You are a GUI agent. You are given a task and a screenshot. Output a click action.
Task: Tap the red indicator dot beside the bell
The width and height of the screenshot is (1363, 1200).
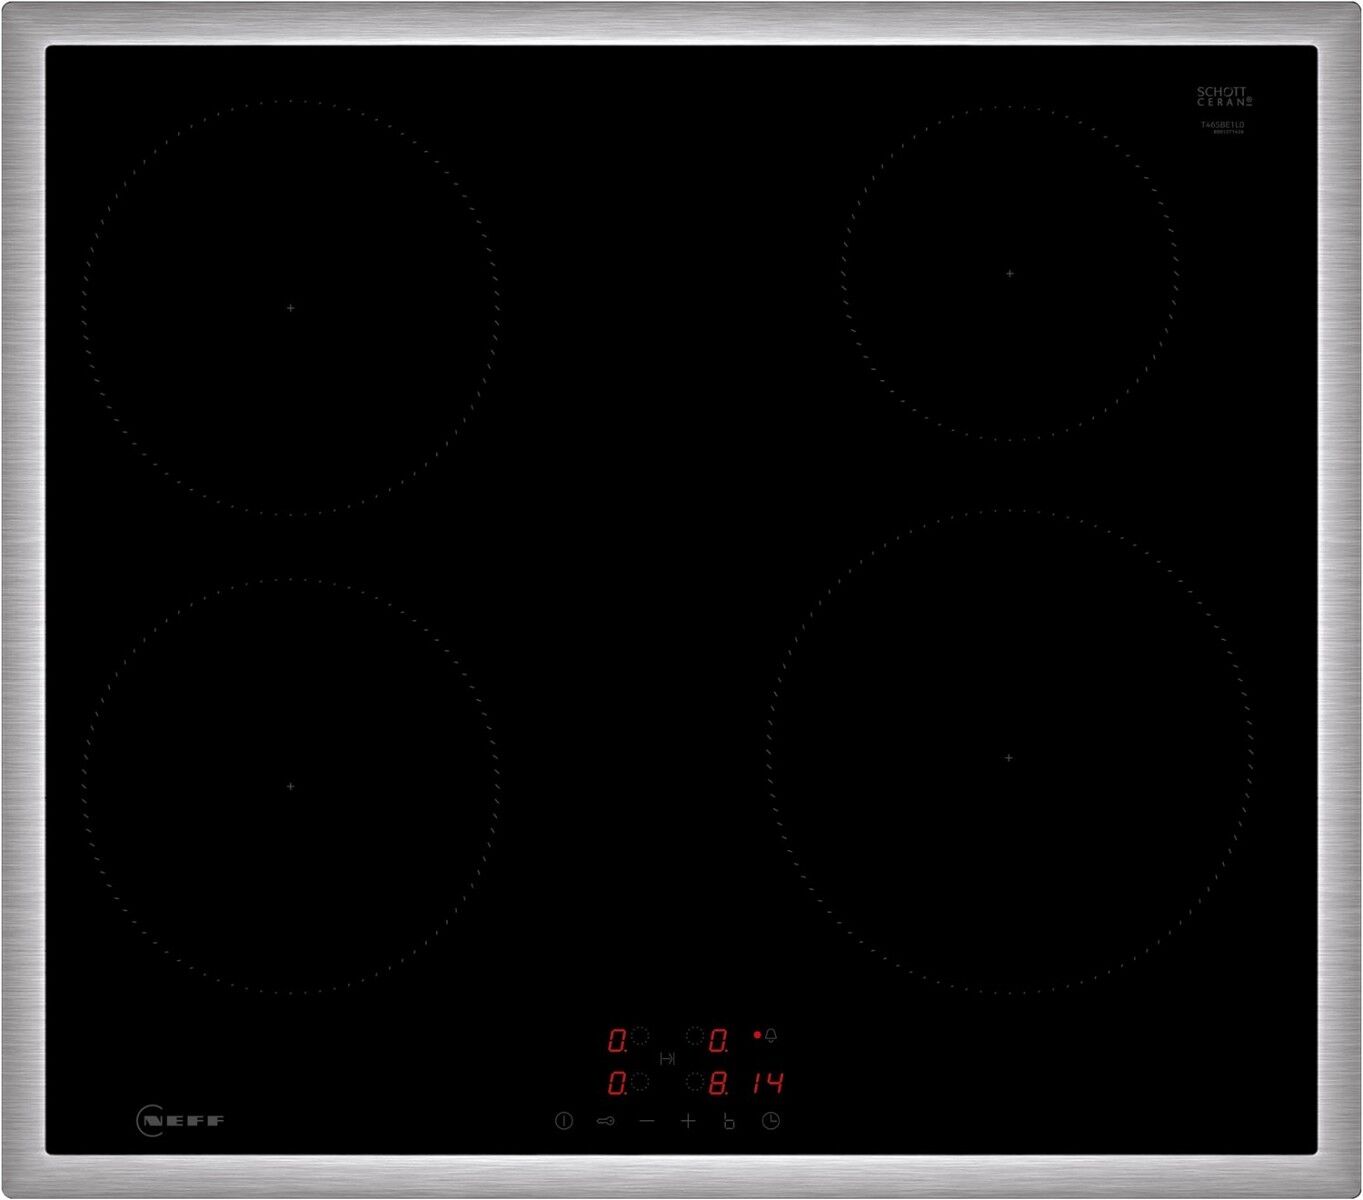pos(757,1035)
